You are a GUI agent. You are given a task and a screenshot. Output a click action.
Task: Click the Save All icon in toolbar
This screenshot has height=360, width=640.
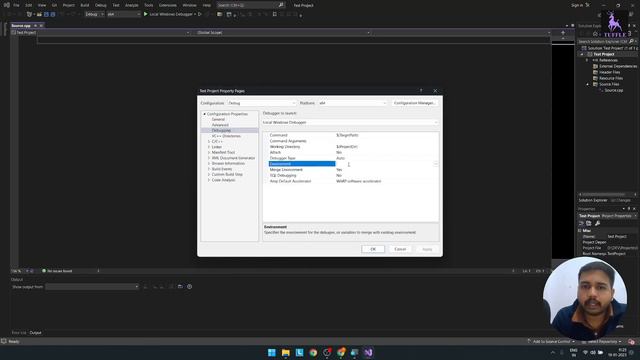click(x=53, y=14)
